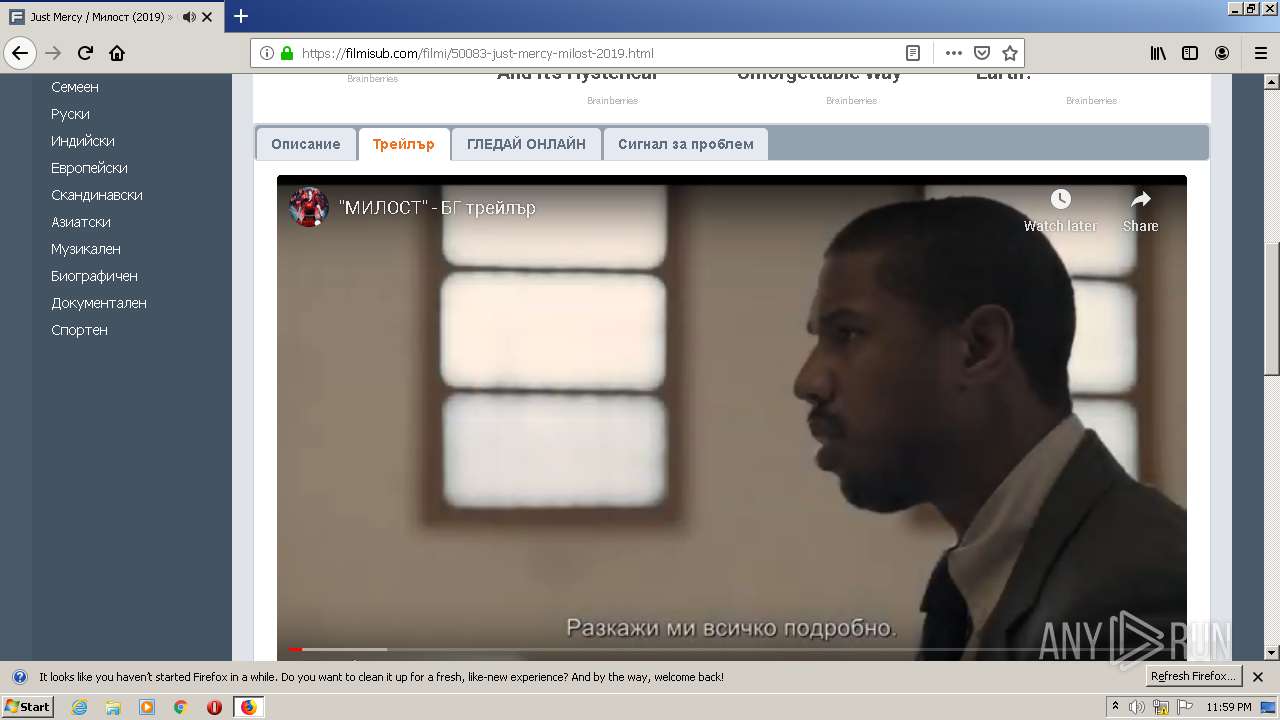Click the page vertical scrollbar thumb
The image size is (1280, 720).
(x=1272, y=310)
